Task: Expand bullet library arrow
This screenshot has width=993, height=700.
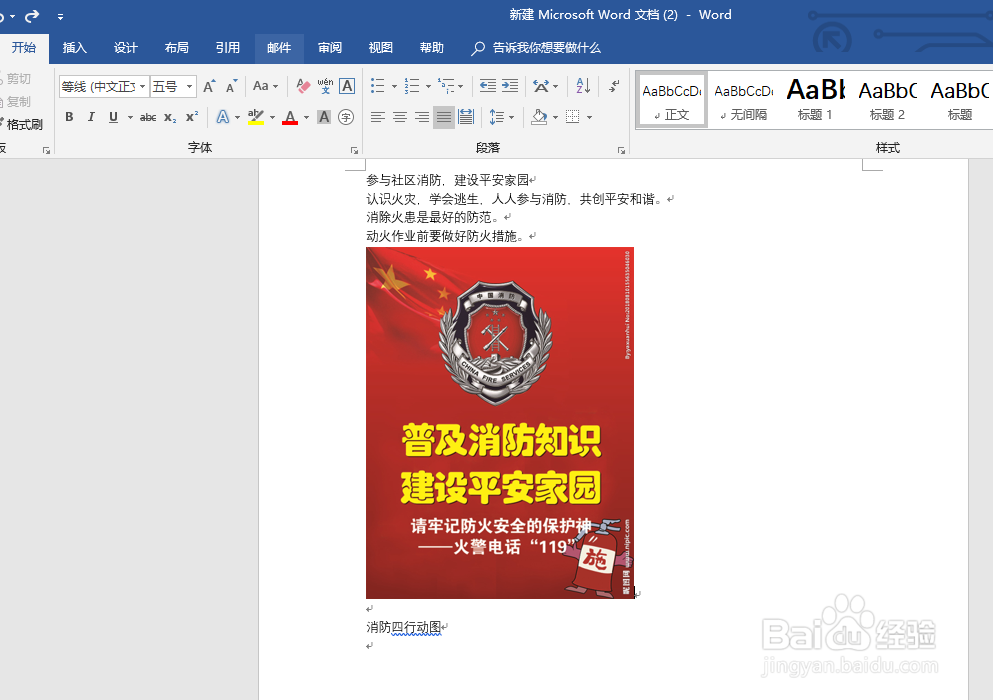Action: coord(394,86)
